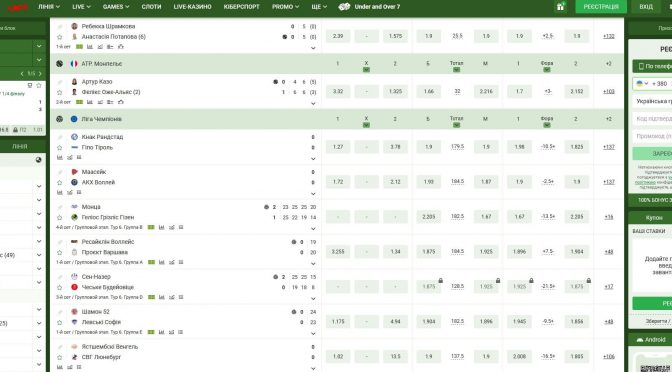
Task: Open +137 more markets for Кнак Рандстад match
Action: pos(609,147)
